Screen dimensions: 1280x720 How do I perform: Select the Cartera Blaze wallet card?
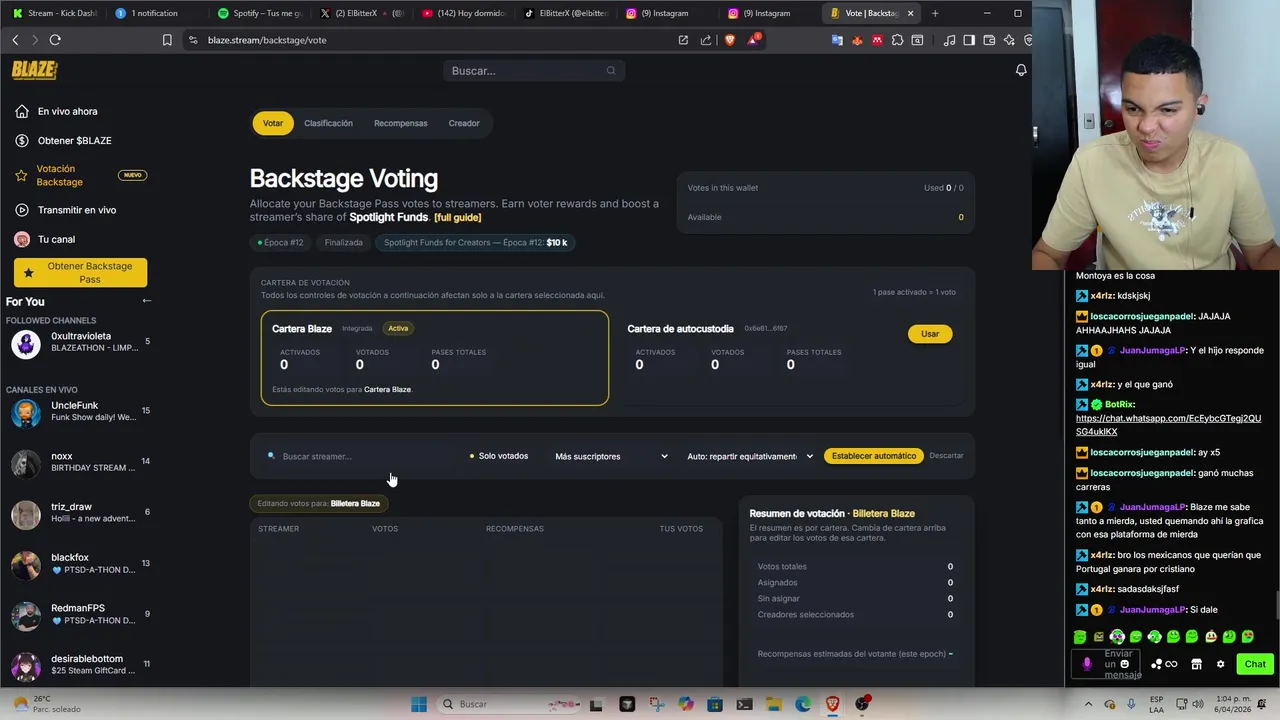click(x=435, y=358)
